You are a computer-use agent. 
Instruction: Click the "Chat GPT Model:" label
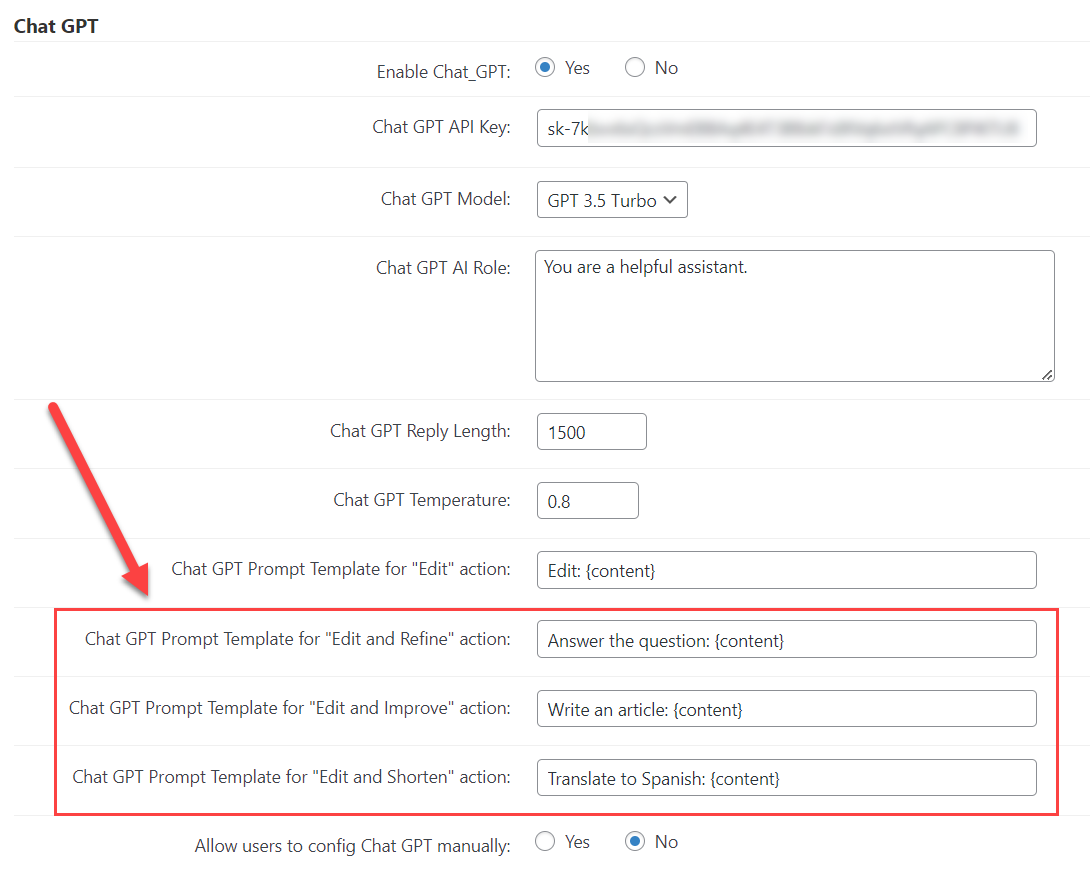point(446,199)
